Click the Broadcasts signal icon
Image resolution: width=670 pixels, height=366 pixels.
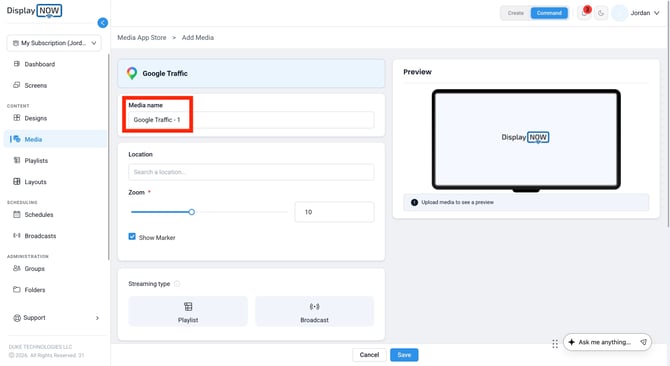pos(17,235)
